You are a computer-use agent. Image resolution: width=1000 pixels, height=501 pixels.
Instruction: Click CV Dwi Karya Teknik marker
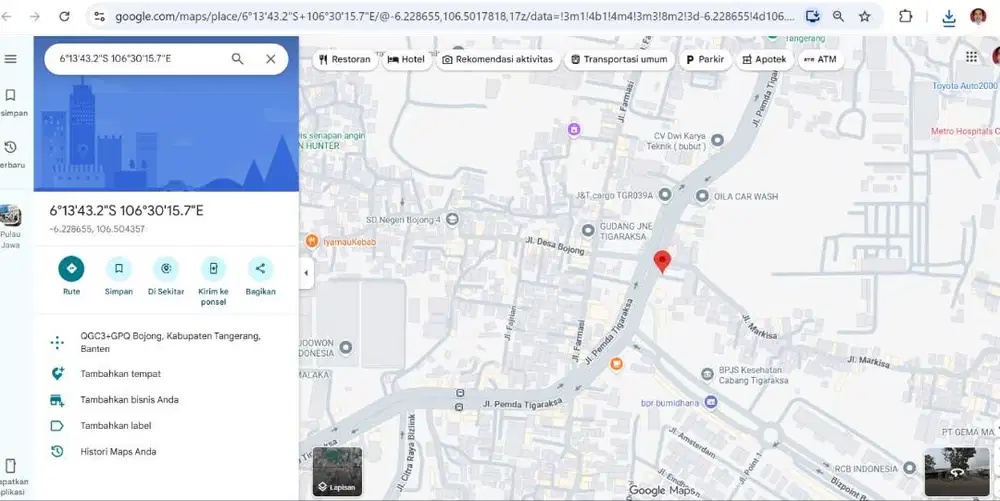(x=717, y=140)
